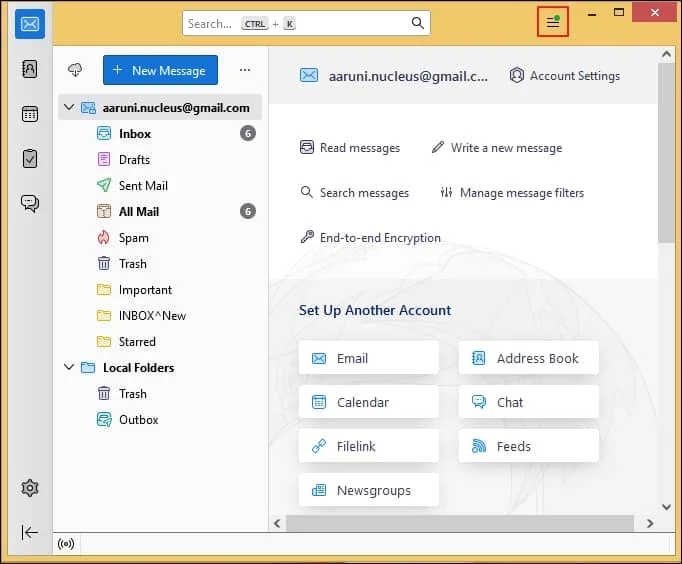This screenshot has height=564, width=682.
Task: Collapse the spaces toolbar arrow
Action: pyautogui.click(x=30, y=532)
